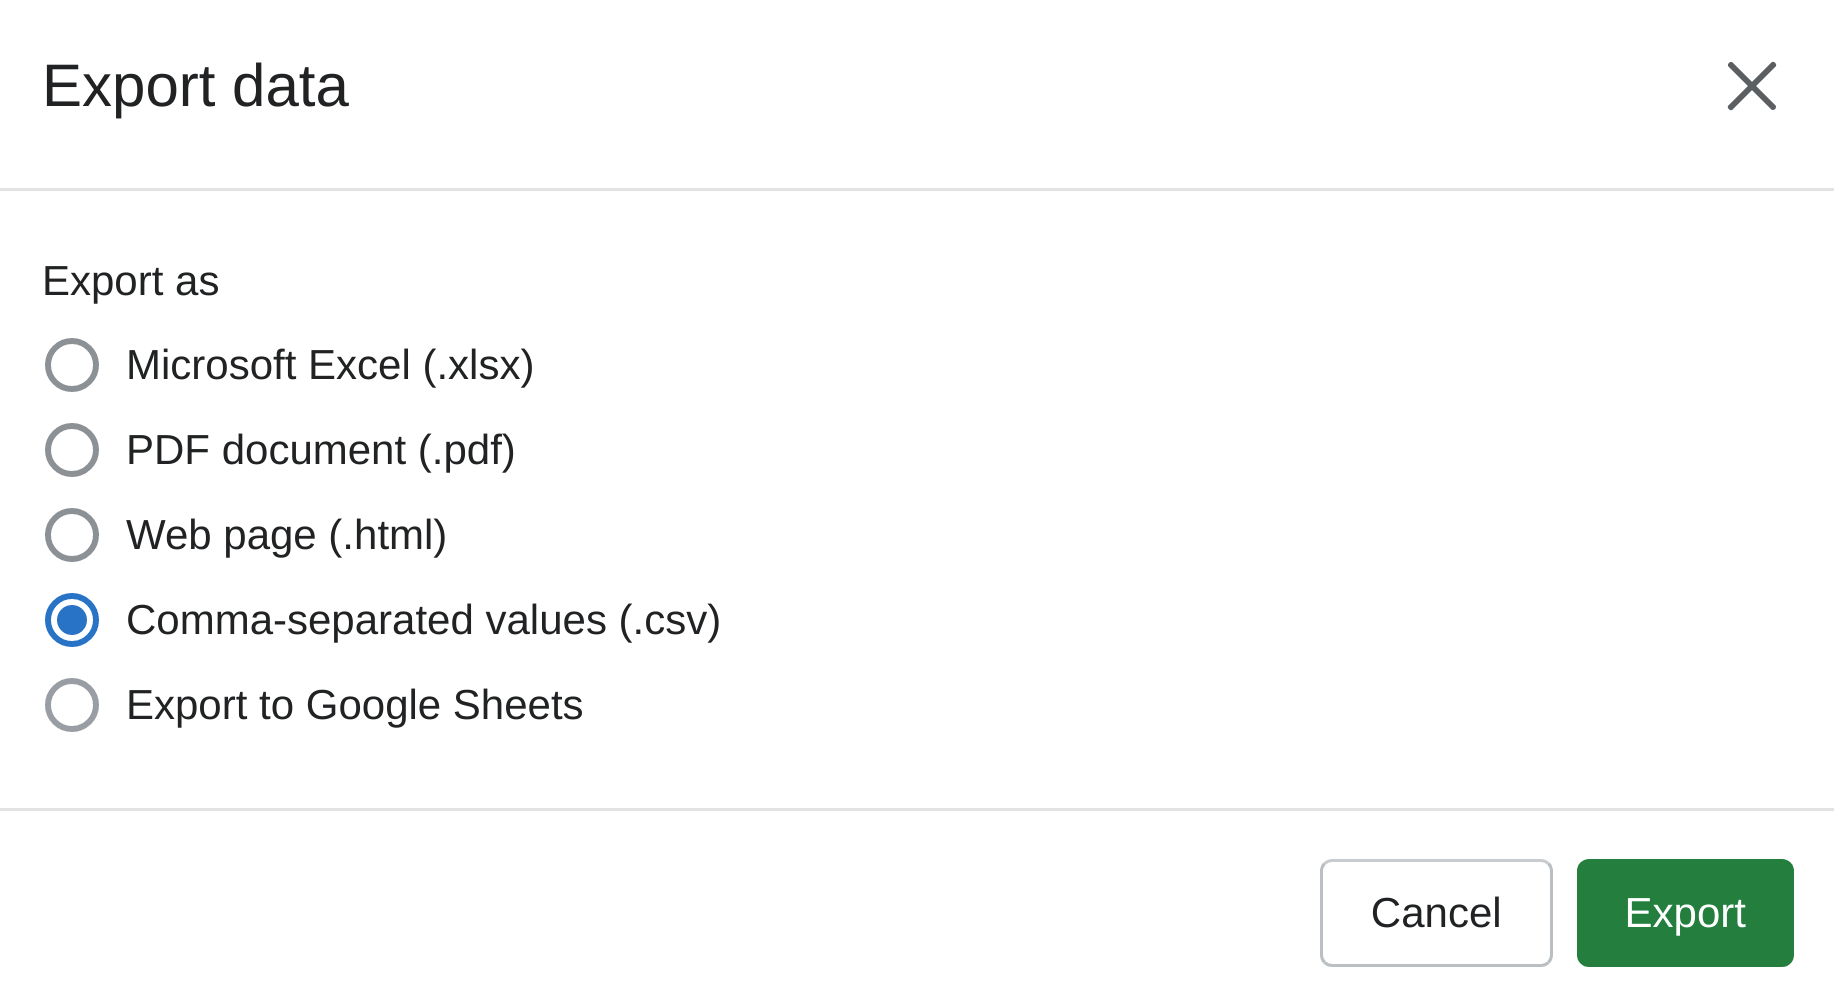Click the Web page radio circle

71,535
